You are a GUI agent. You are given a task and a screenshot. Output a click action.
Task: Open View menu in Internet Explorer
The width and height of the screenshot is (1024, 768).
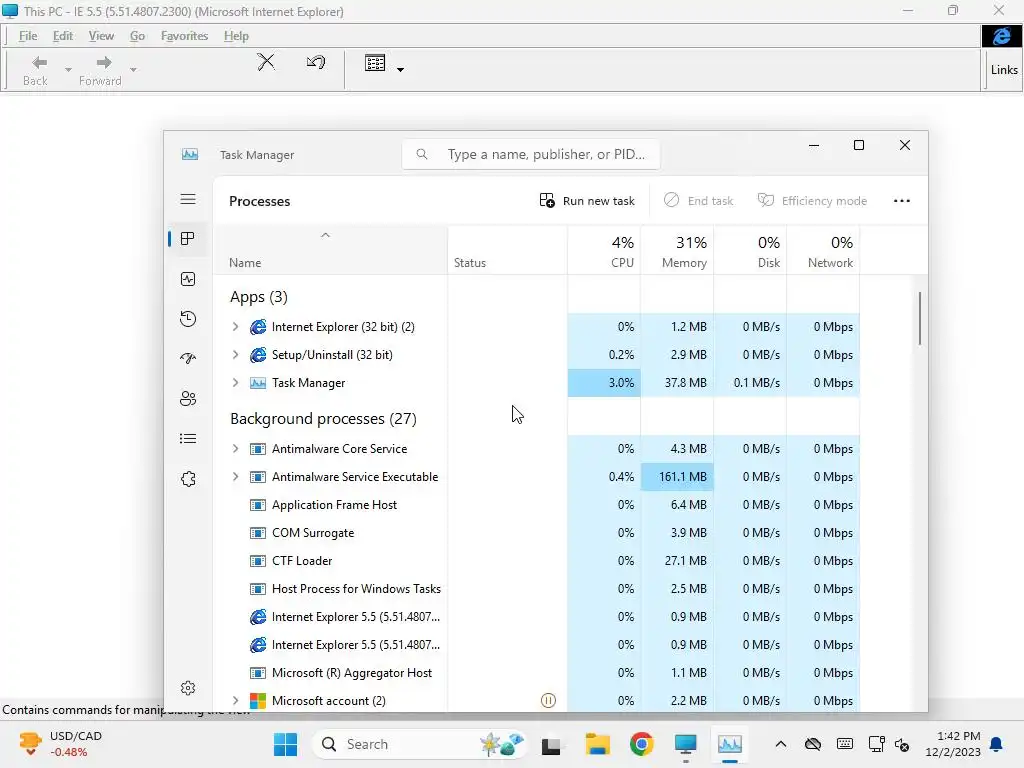point(101,36)
